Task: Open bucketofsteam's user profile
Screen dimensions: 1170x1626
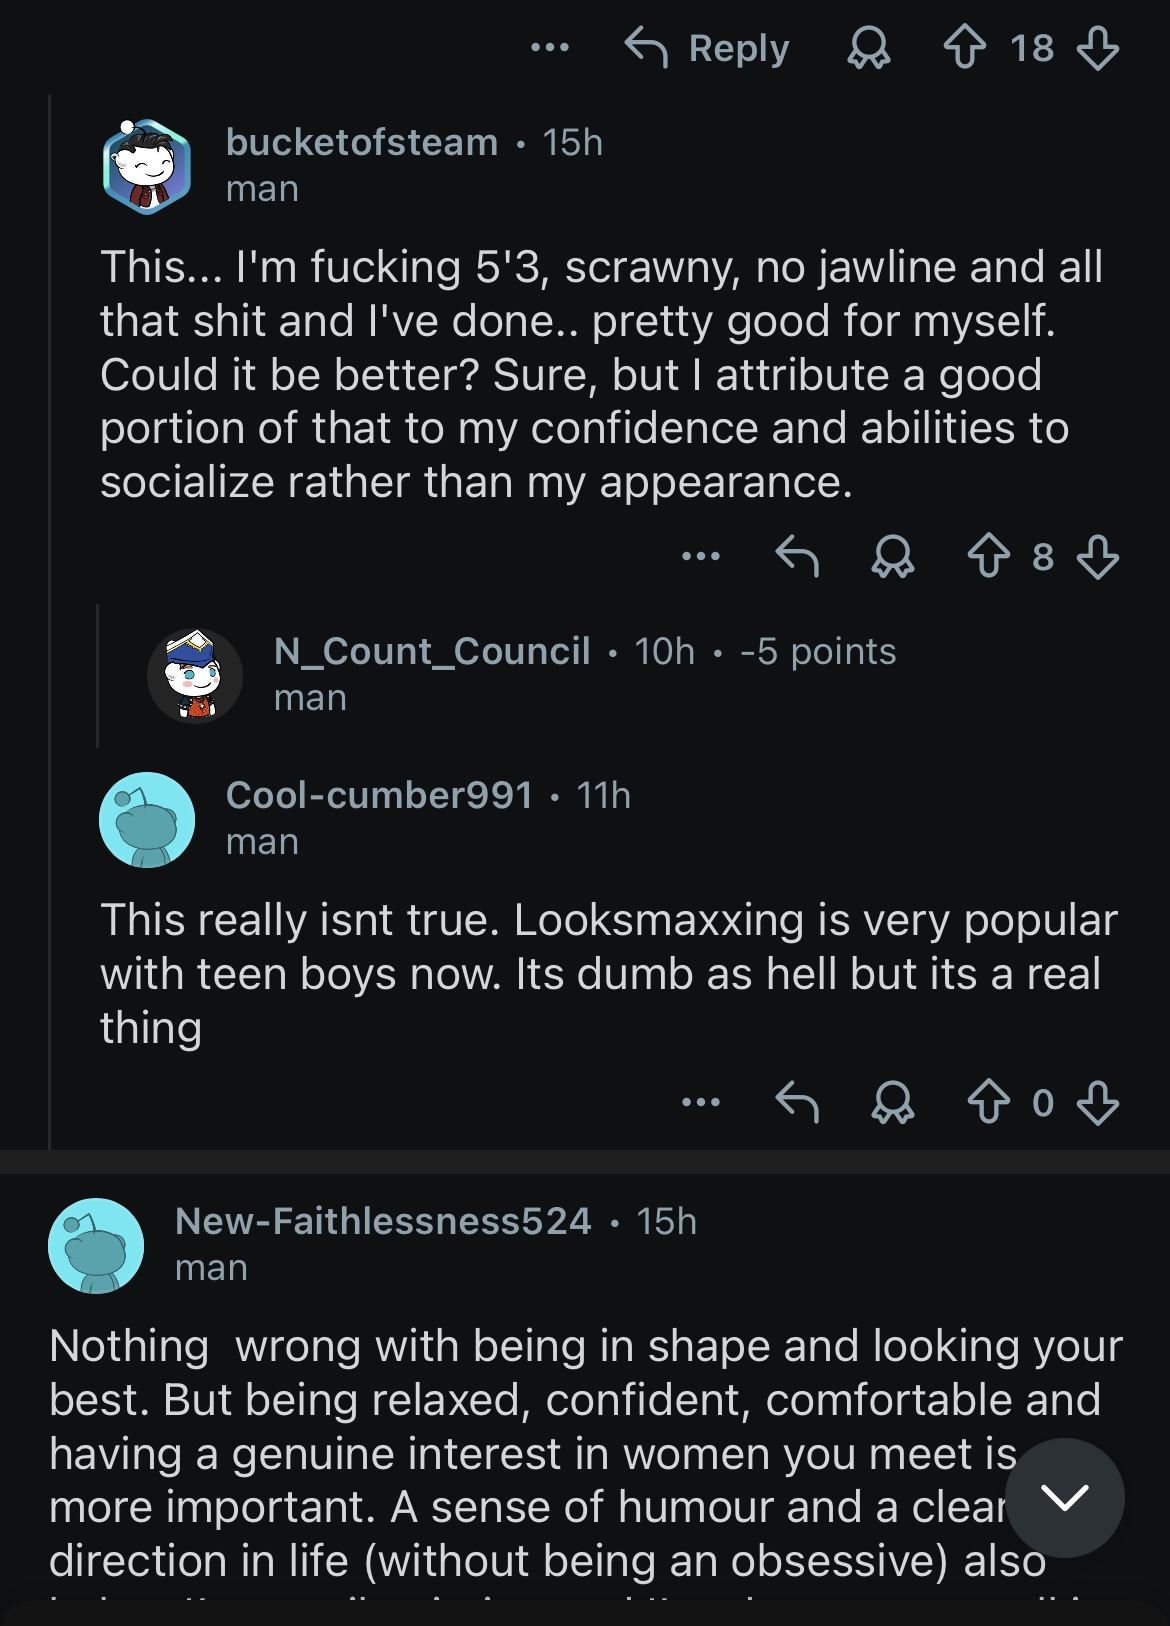Action: [x=361, y=142]
